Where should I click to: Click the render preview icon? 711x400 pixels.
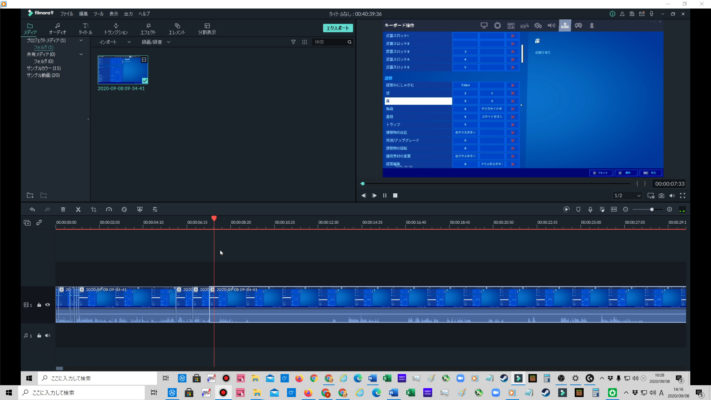pyautogui.click(x=566, y=210)
